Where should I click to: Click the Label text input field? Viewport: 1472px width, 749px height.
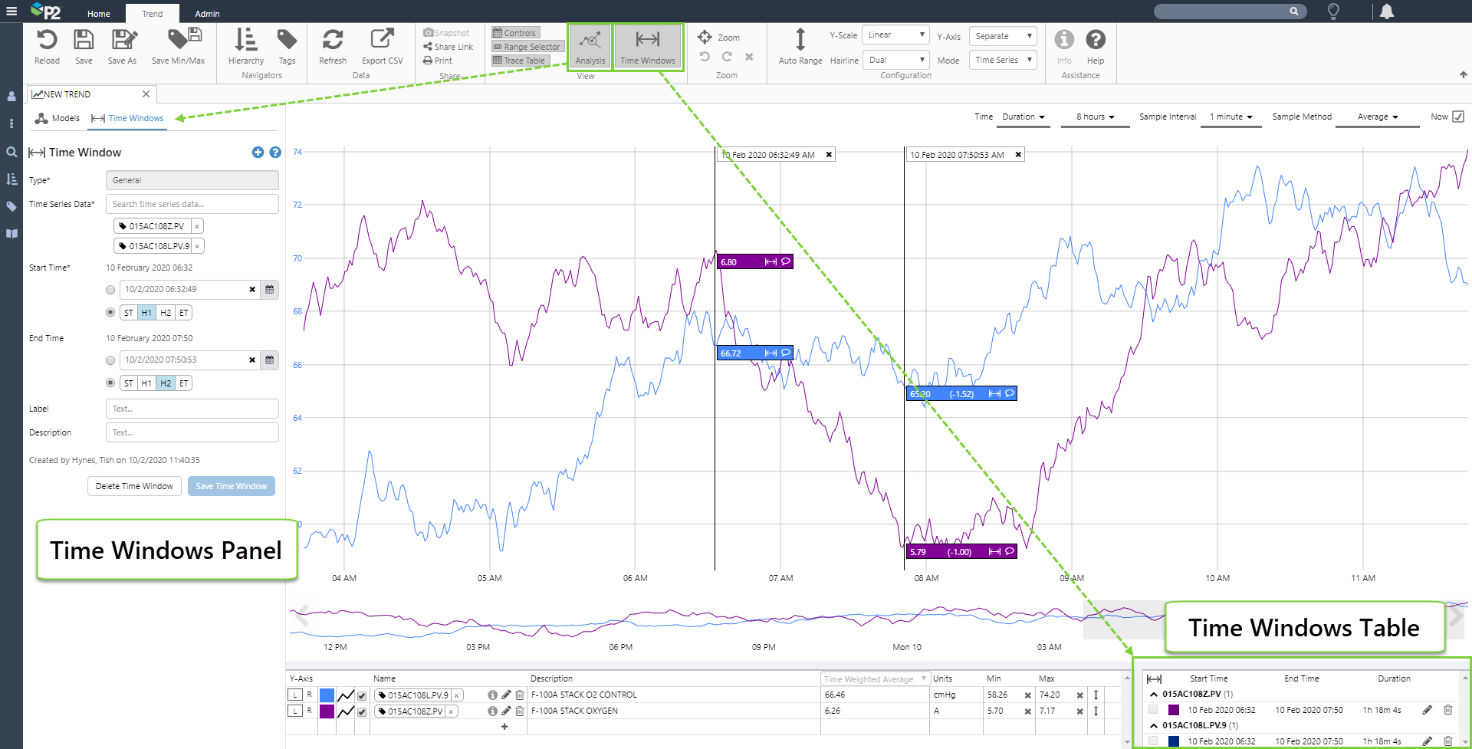pos(192,409)
